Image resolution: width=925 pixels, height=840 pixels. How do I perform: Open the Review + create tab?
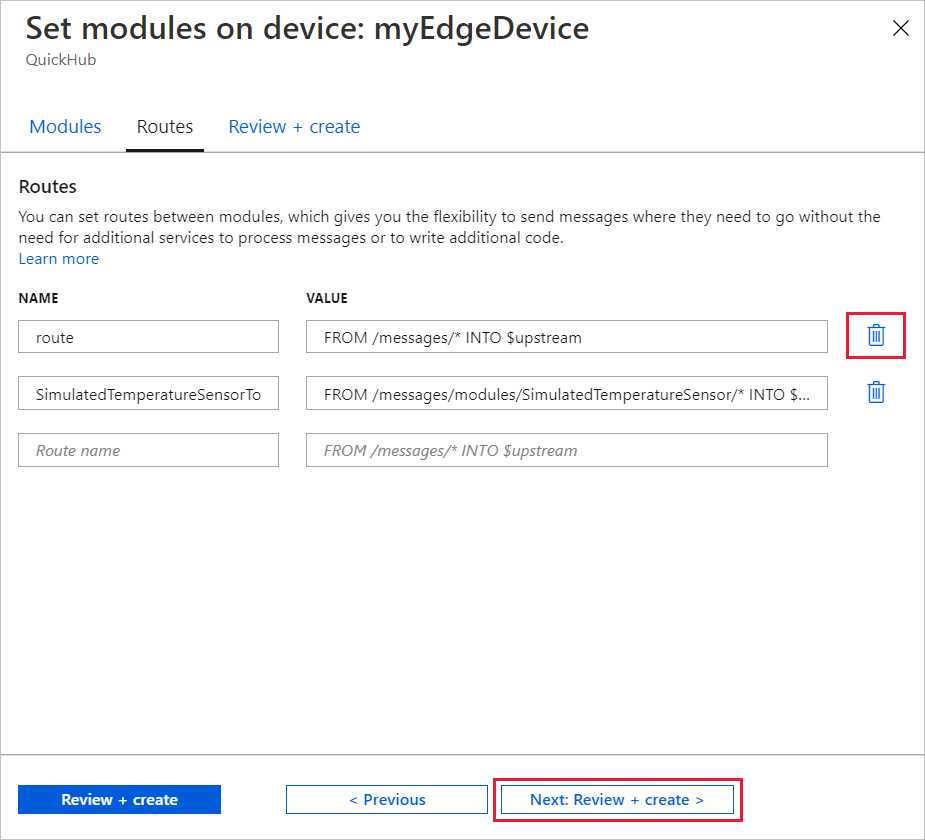(294, 127)
